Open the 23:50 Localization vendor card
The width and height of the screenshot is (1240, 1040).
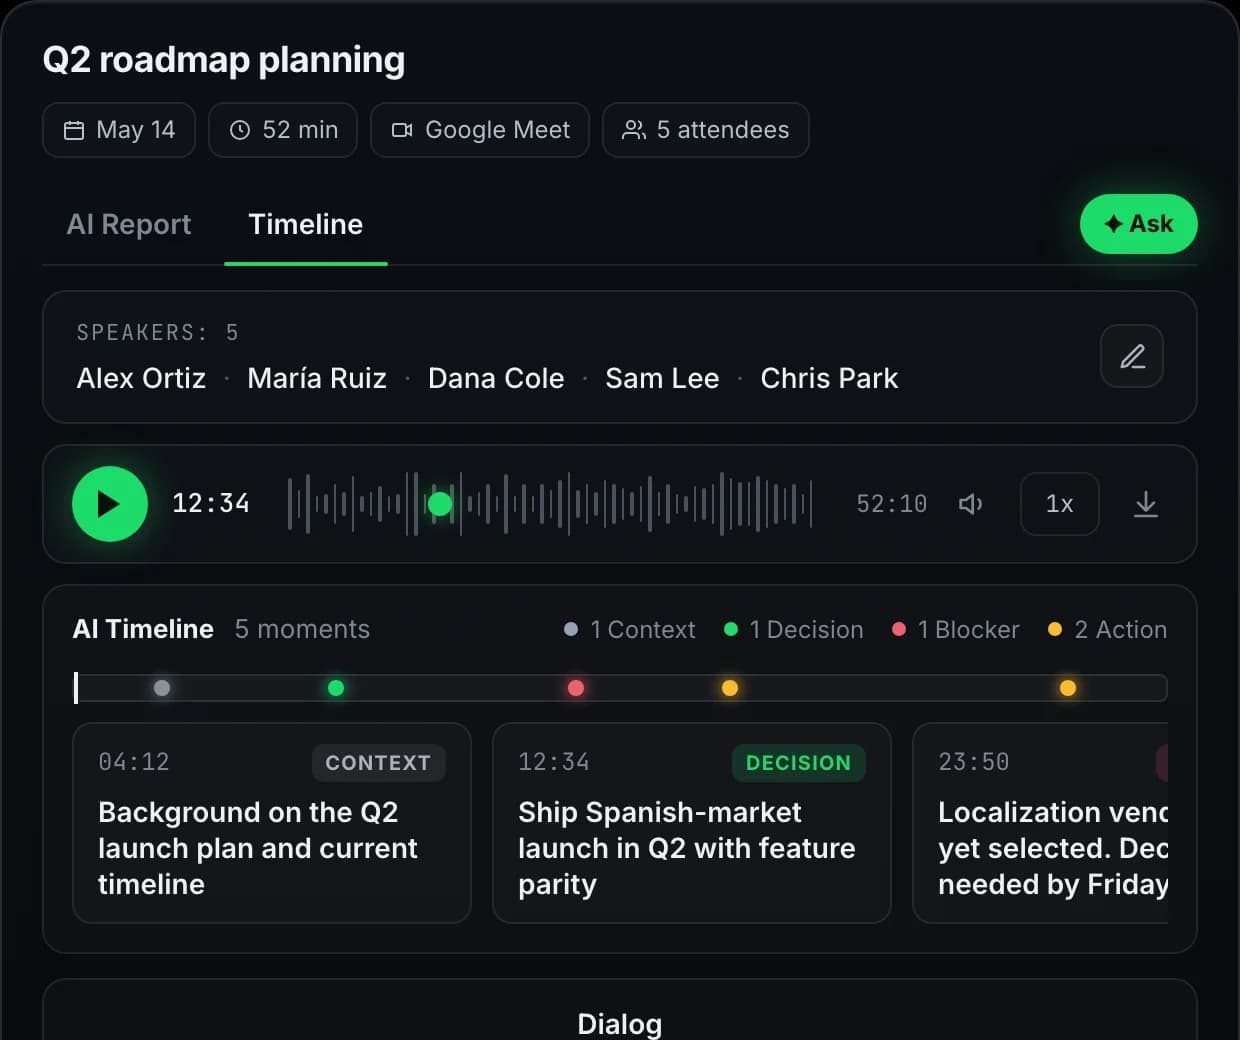[x=1040, y=823]
